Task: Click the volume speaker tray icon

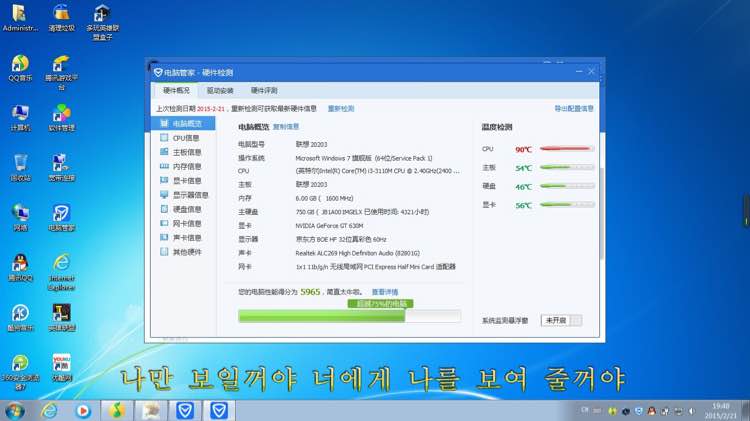Action: (x=692, y=410)
